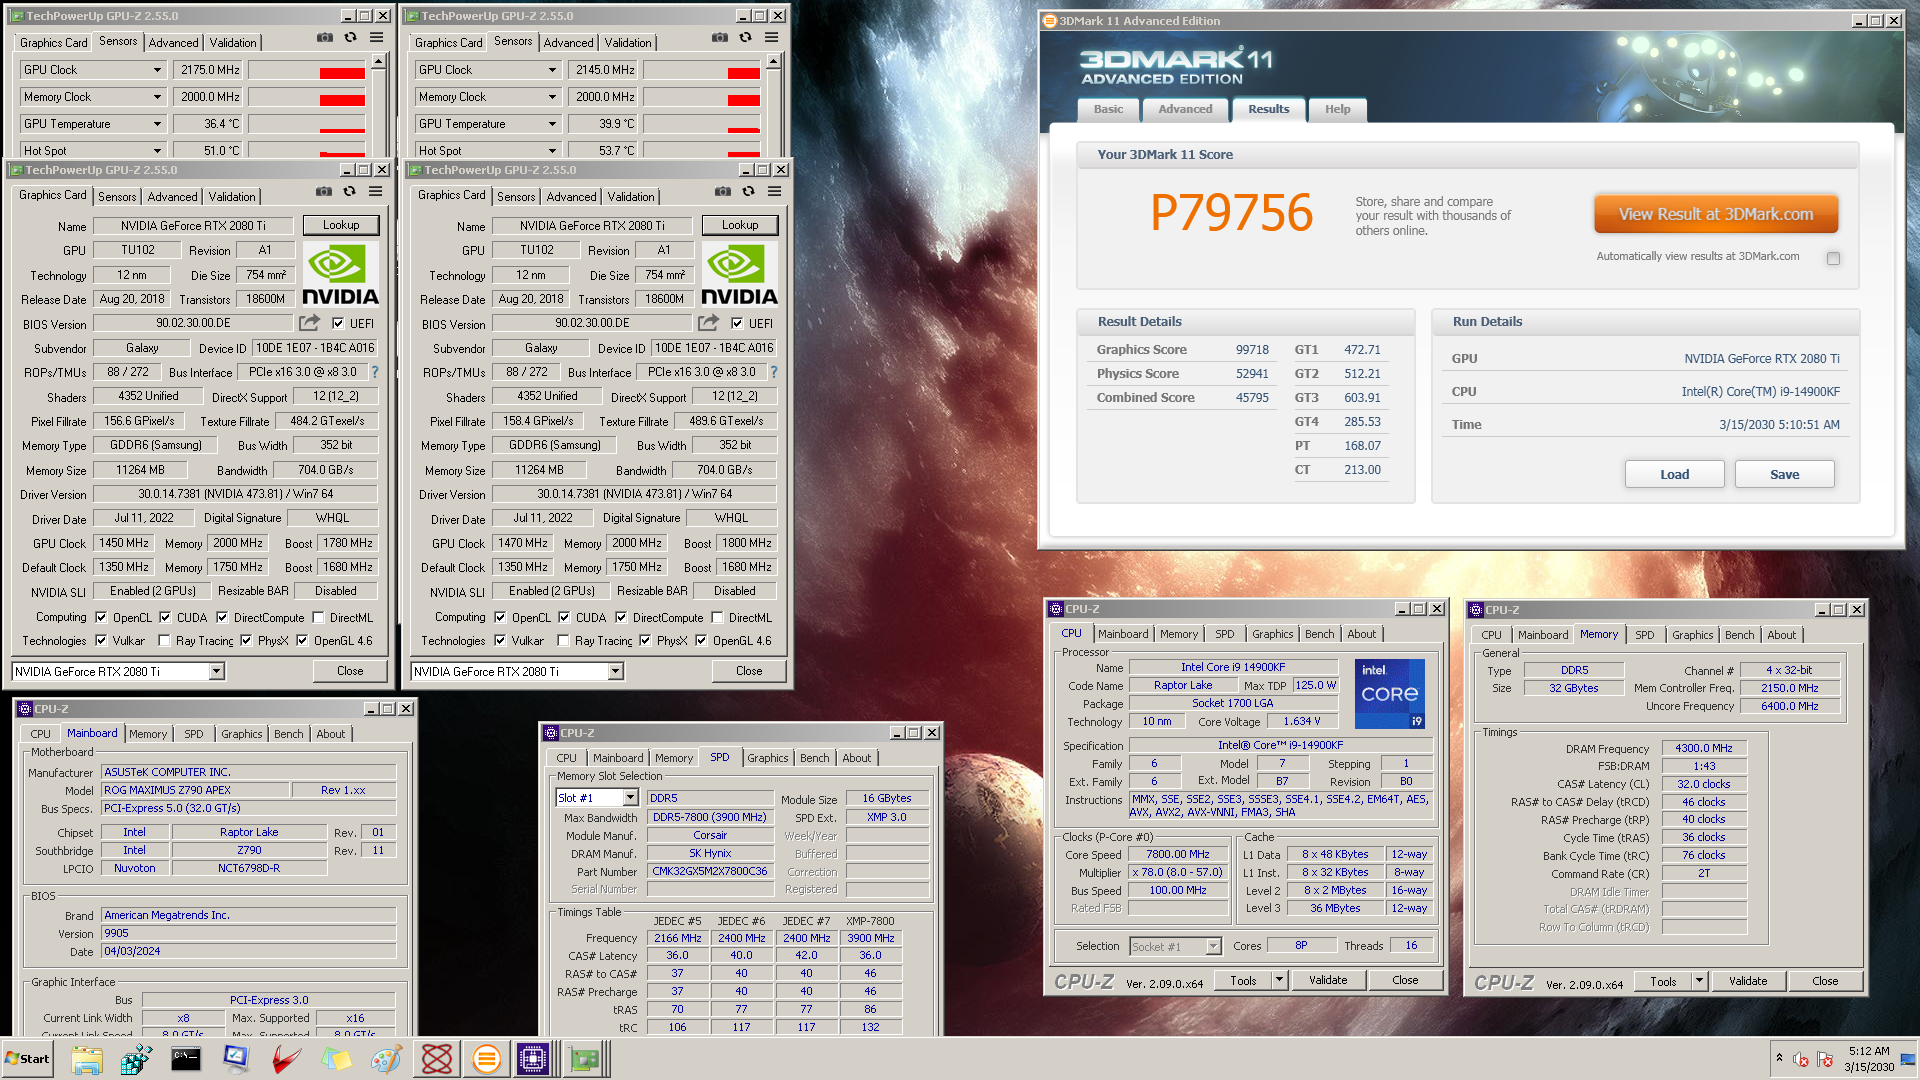Check automatically view results at 3DMark.com box
This screenshot has width=1920, height=1080.
point(1833,258)
